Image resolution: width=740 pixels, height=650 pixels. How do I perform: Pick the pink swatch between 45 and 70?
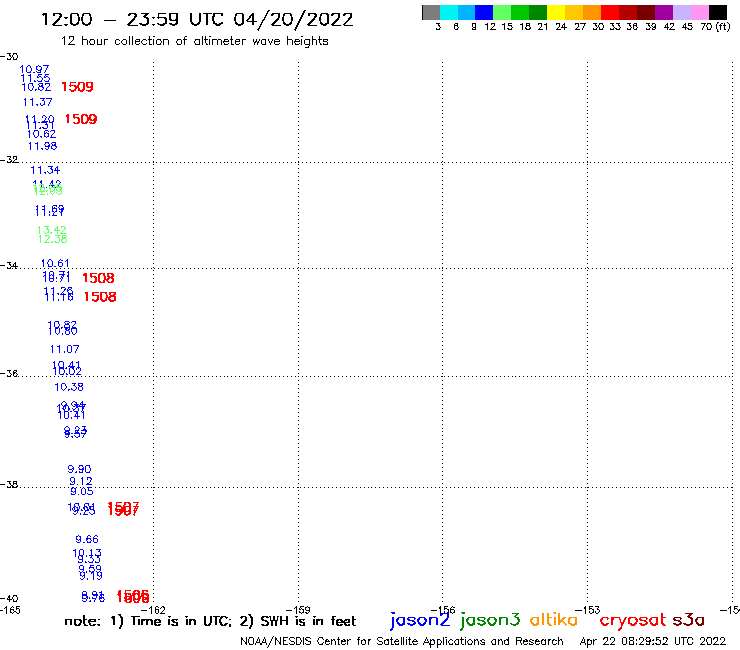[x=699, y=12]
